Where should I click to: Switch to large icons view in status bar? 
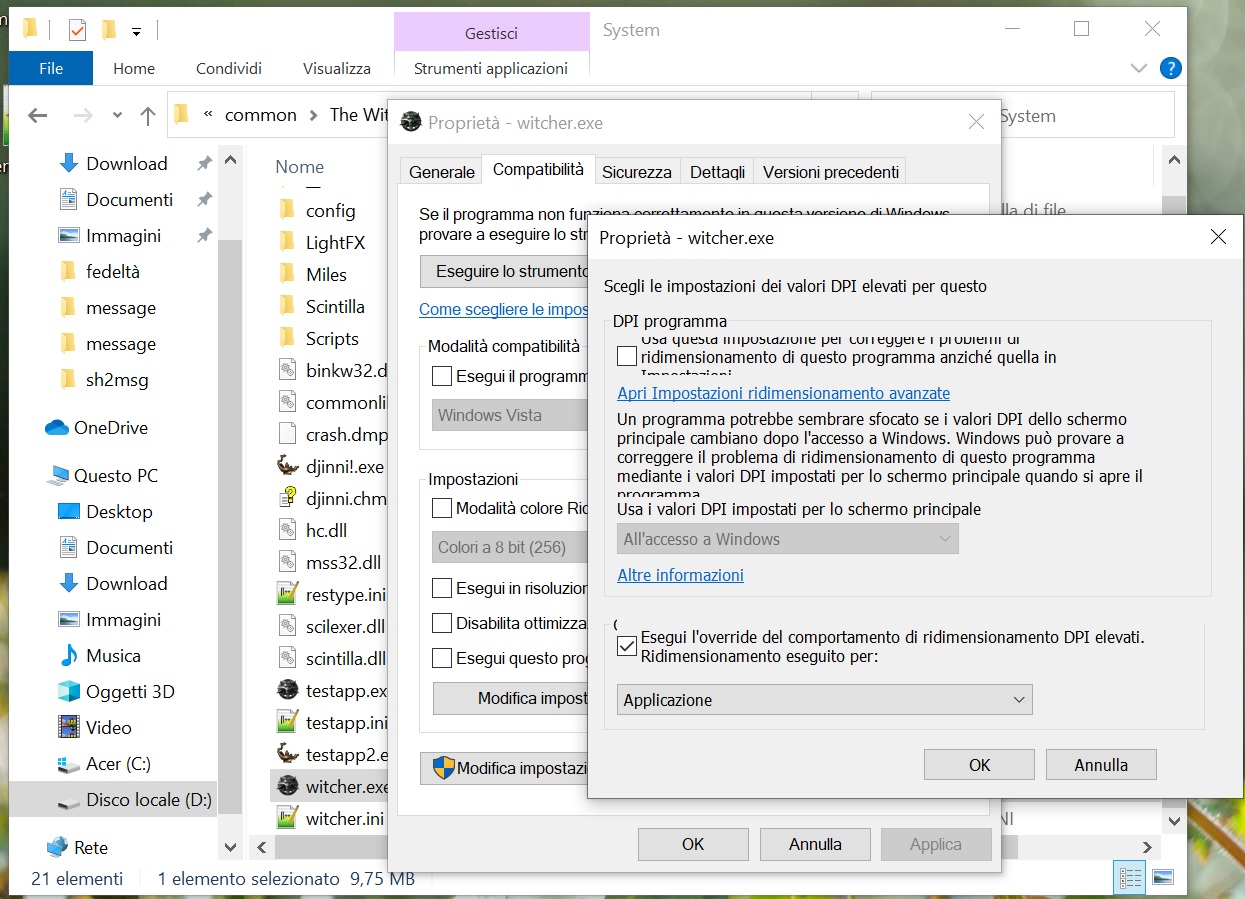pos(1162,878)
